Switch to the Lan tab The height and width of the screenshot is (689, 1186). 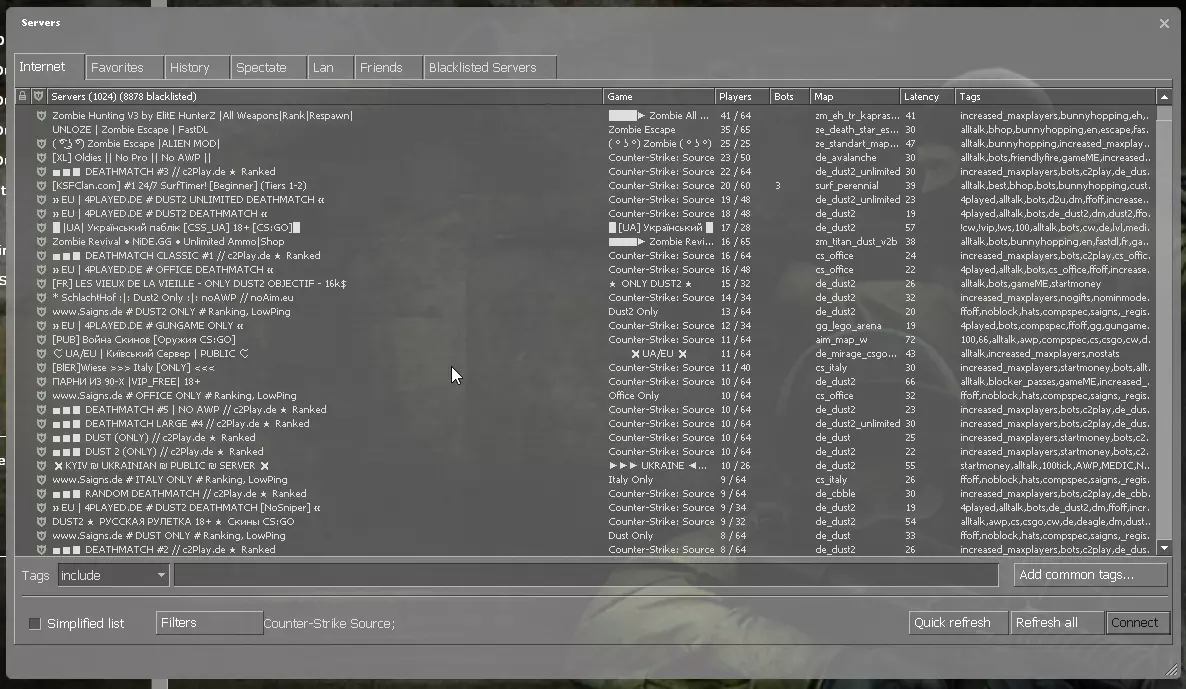(x=331, y=67)
